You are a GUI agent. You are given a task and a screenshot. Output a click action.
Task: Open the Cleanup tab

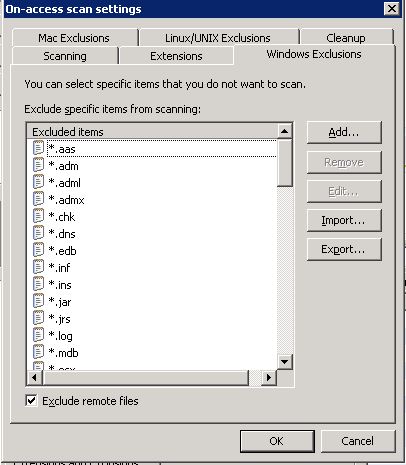tap(347, 38)
